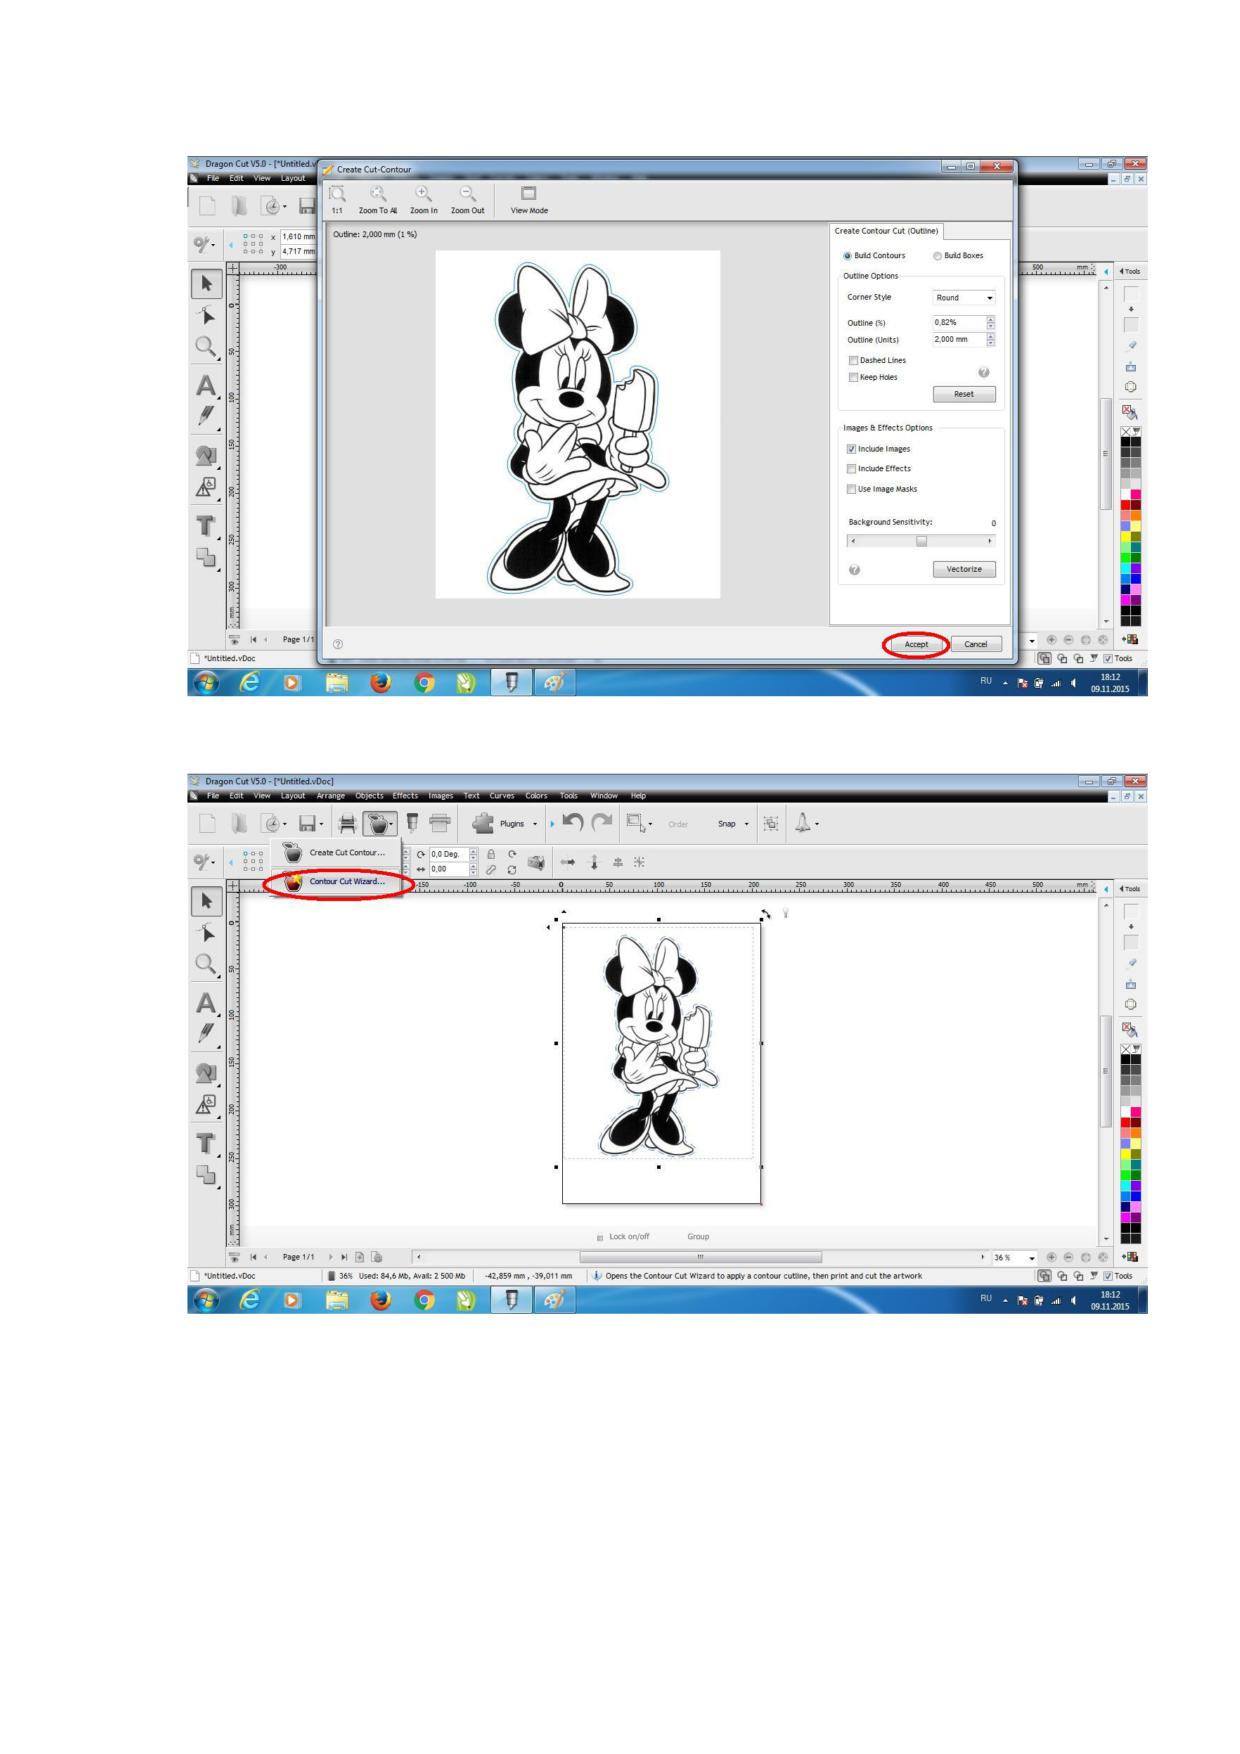
Task: Click the help icon beside the Vectorize button
Action: 855,569
